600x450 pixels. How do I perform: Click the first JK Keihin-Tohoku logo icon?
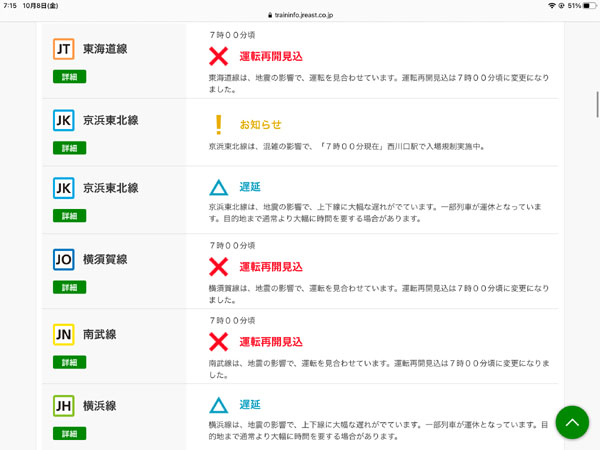pos(64,120)
